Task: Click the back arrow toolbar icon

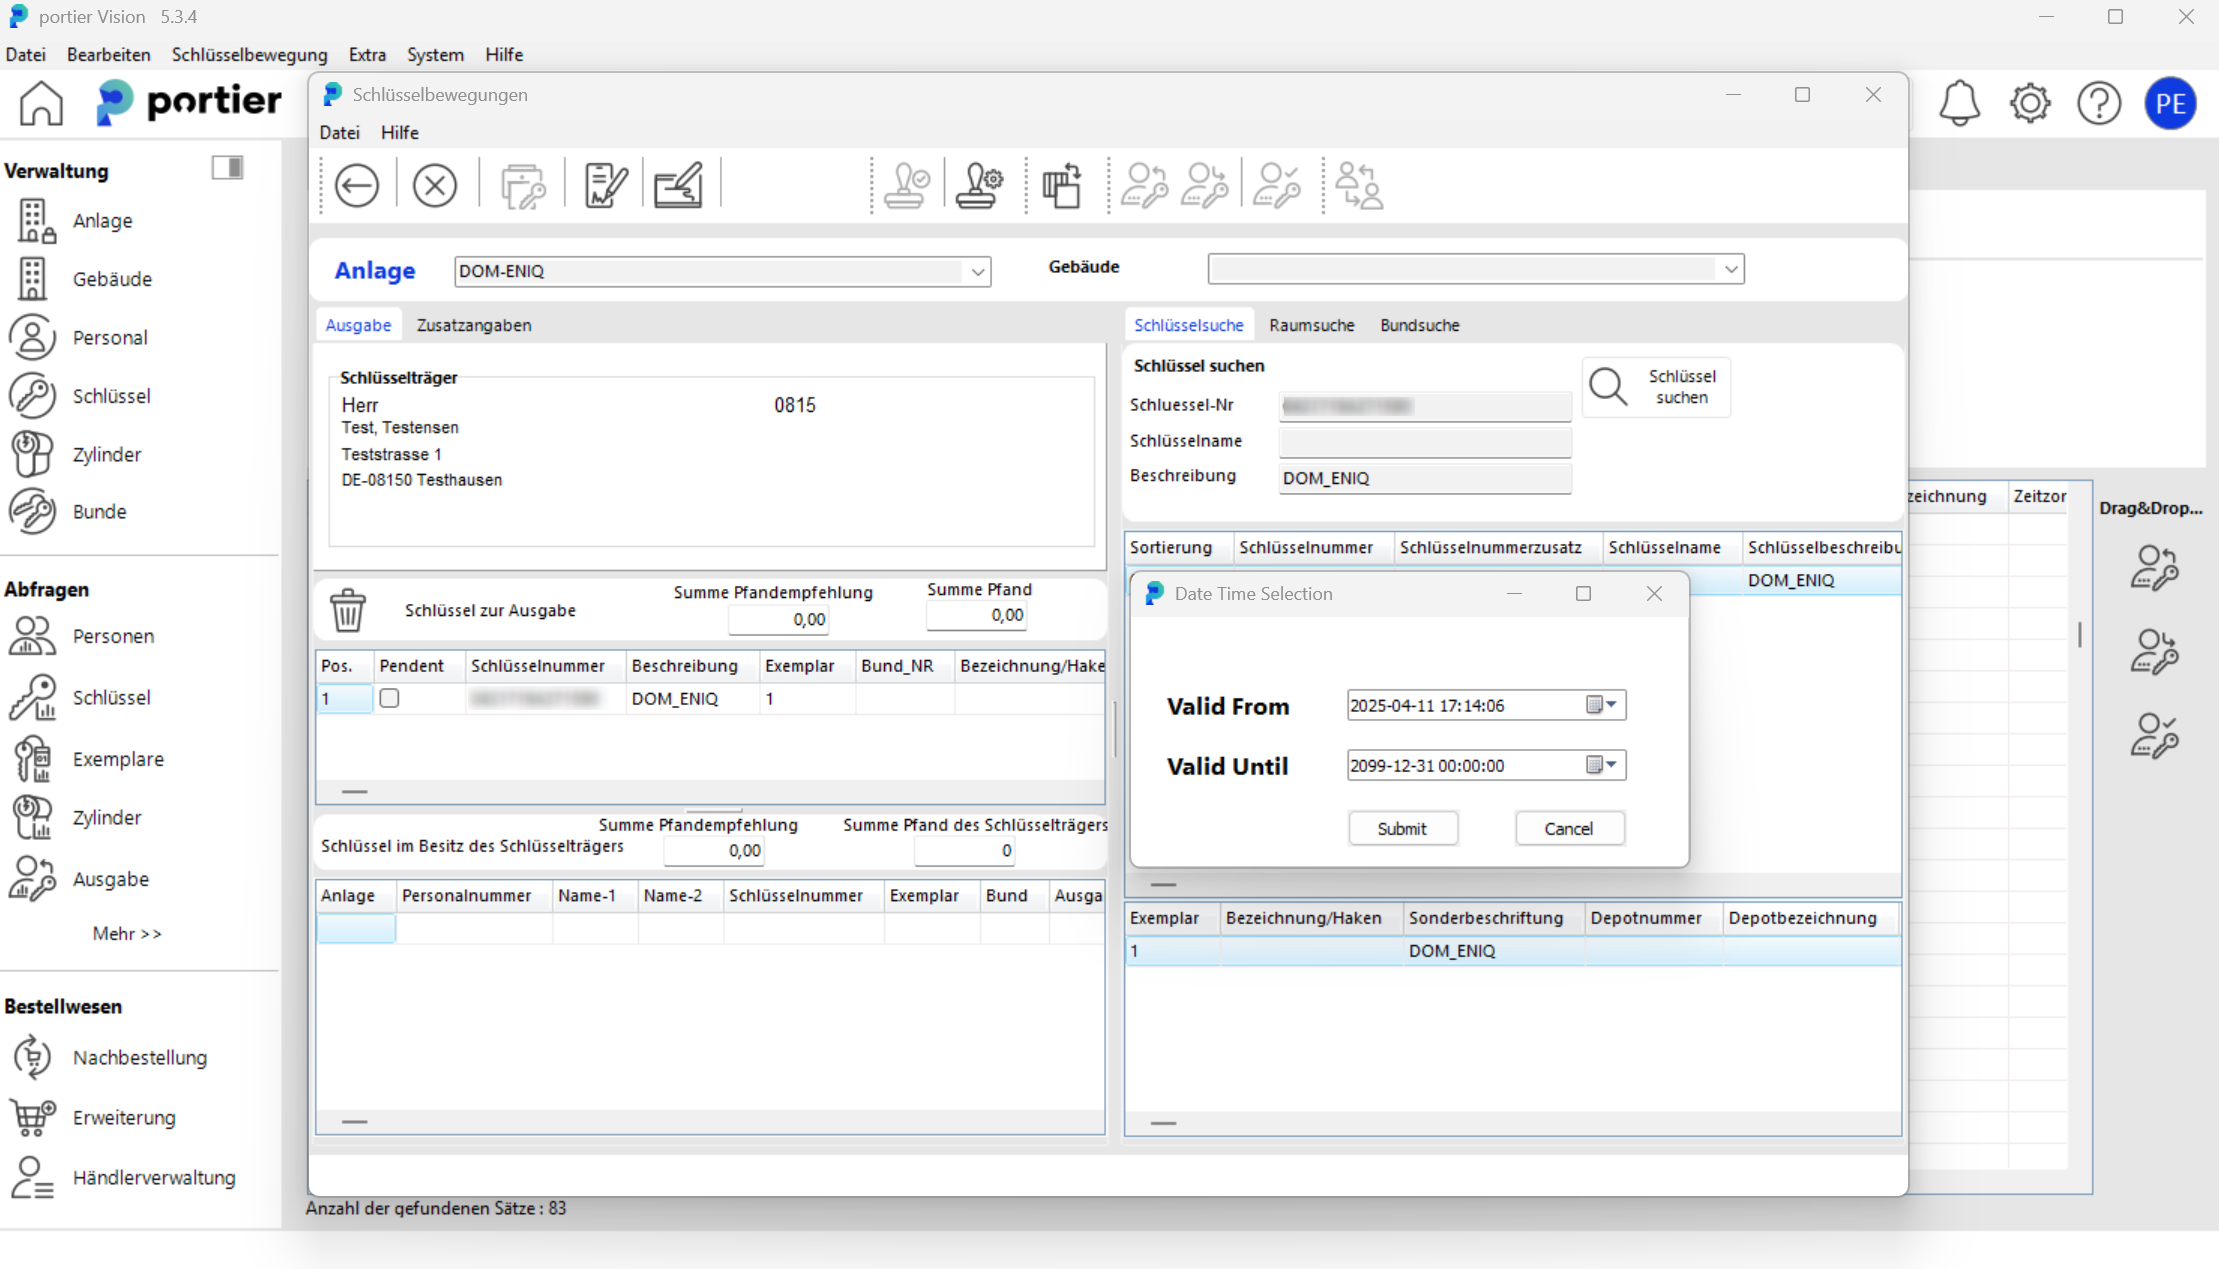Action: point(357,186)
